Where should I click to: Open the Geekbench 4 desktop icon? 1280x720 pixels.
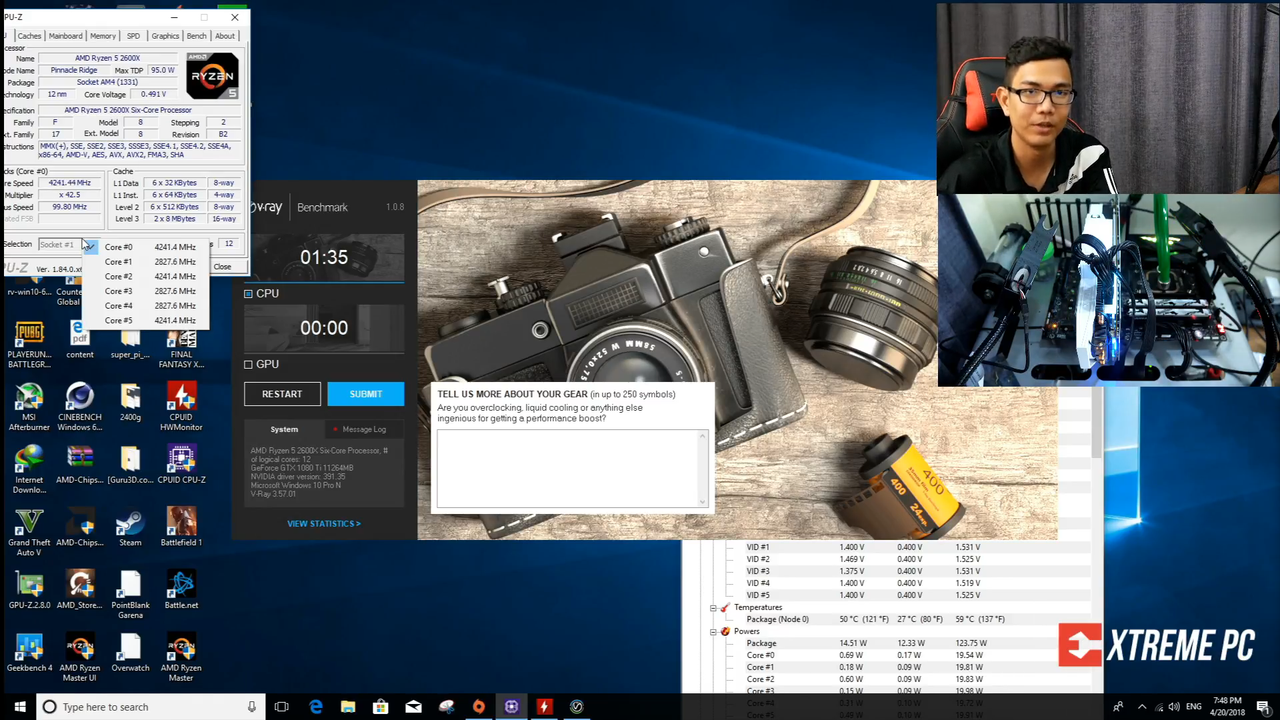tap(29, 654)
